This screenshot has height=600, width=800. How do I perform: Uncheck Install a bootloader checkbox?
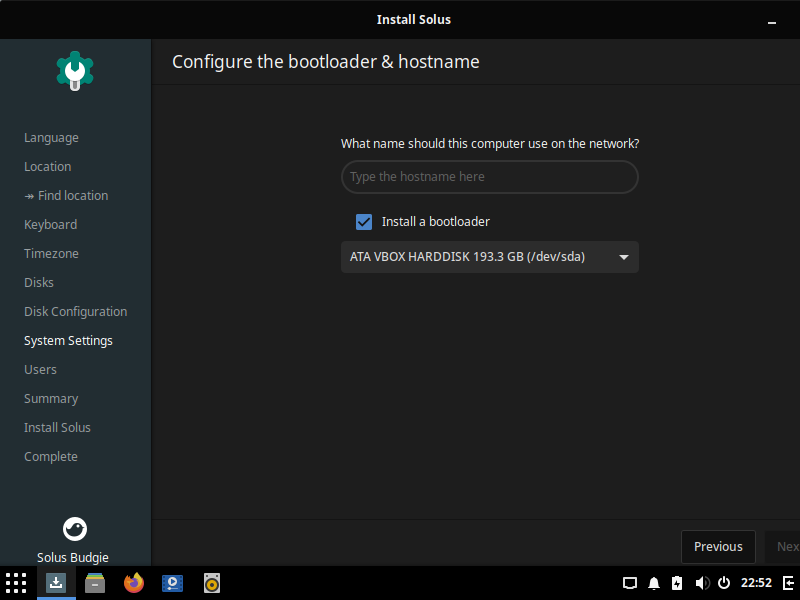364,222
